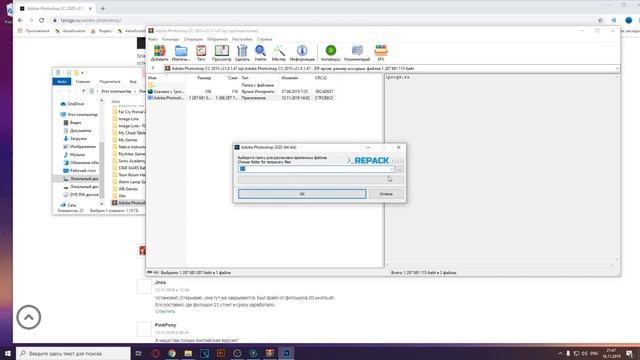
Task: Select Рабочий стол in the Explorer navigation pane
Action: click(80, 171)
